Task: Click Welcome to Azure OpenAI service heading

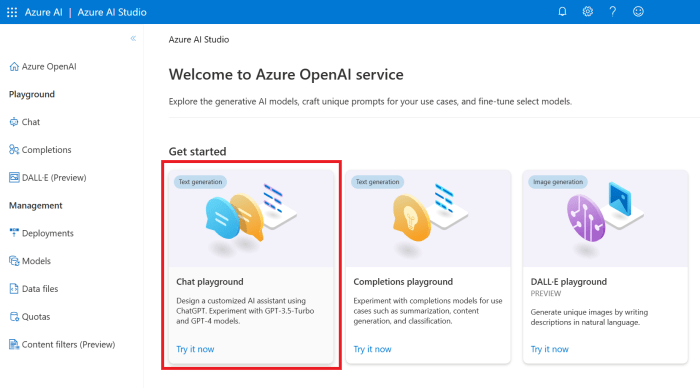Action: pos(286,74)
